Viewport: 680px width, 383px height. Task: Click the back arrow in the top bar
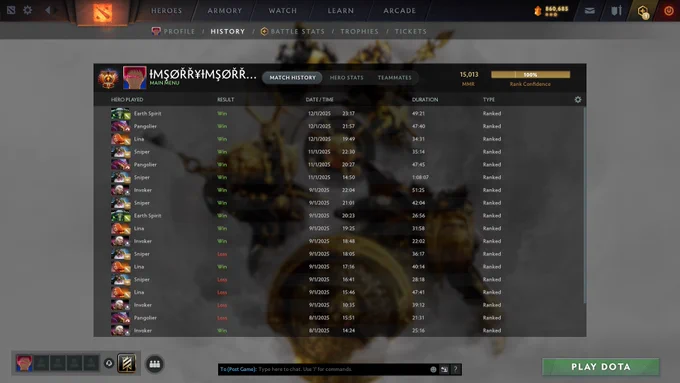click(48, 10)
